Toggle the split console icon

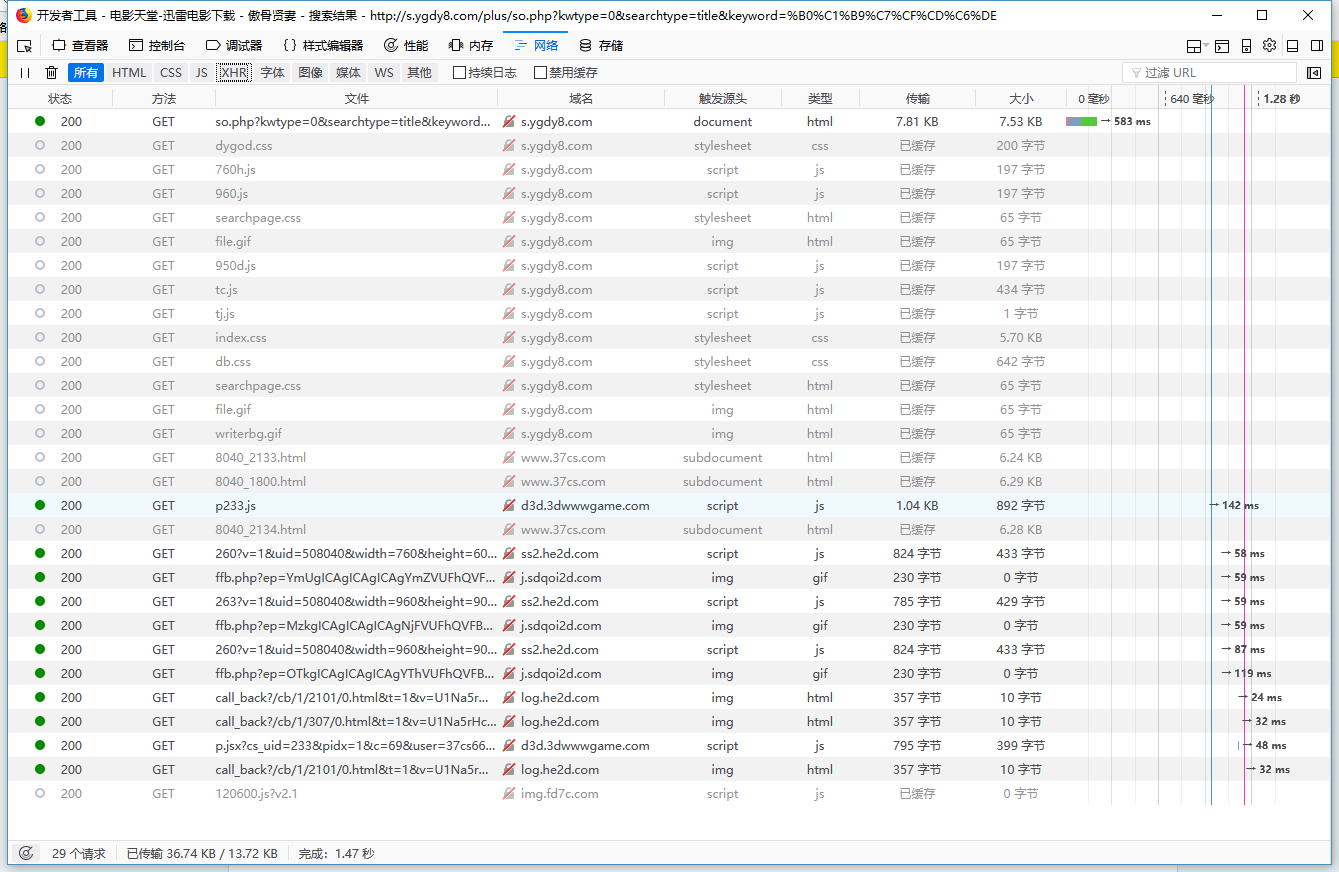click(x=1222, y=46)
